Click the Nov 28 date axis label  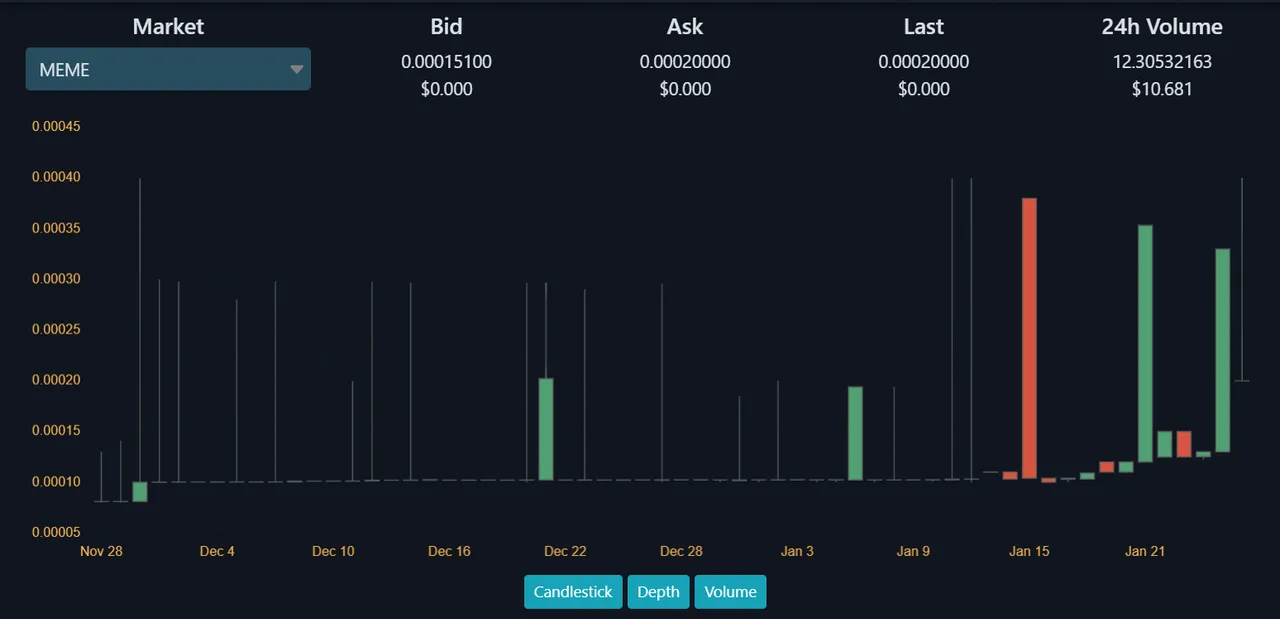click(101, 551)
